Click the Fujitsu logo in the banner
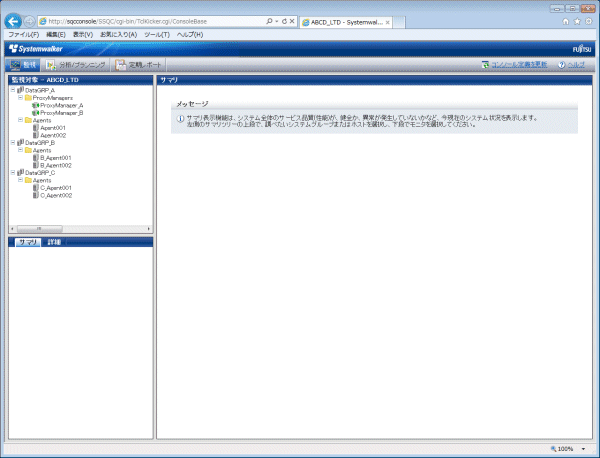 (582, 49)
